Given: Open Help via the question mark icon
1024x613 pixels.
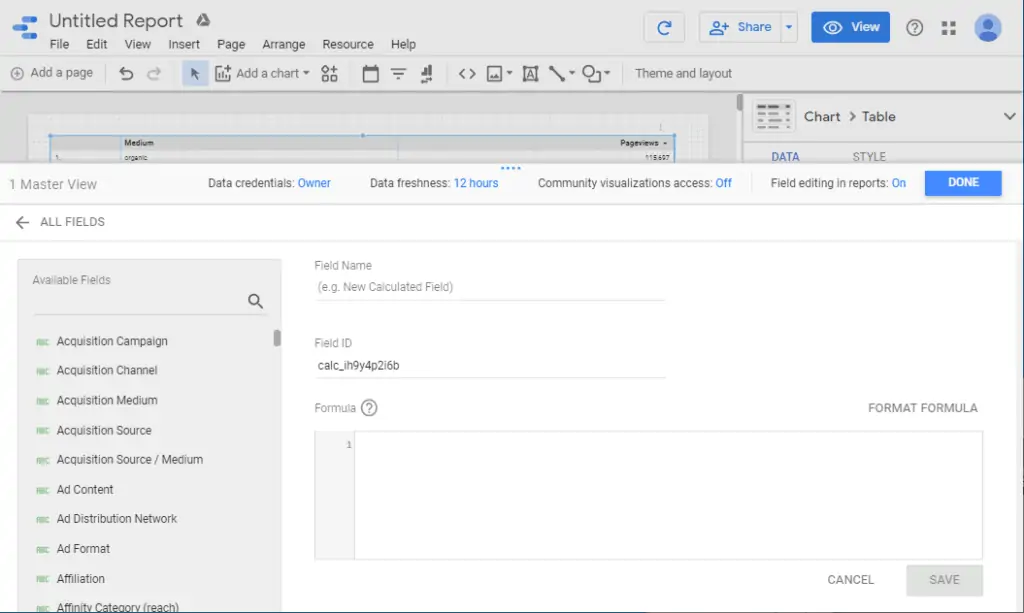Looking at the screenshot, I should point(914,28).
